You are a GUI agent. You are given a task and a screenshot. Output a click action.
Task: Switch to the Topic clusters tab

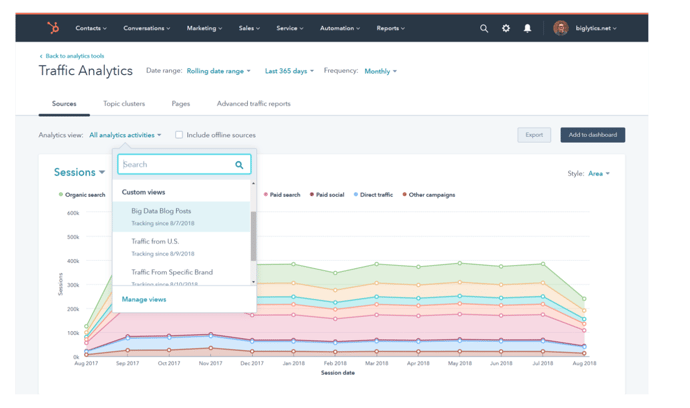(124, 103)
